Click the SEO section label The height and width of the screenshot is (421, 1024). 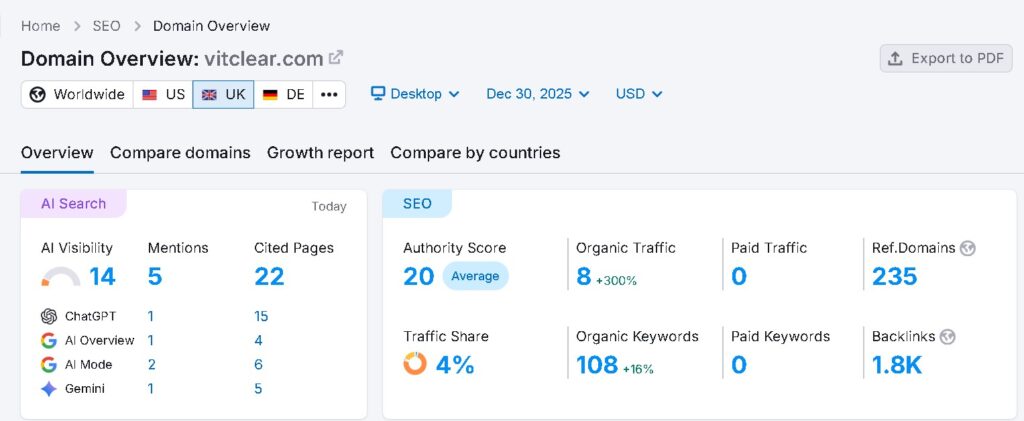pyautogui.click(x=417, y=204)
